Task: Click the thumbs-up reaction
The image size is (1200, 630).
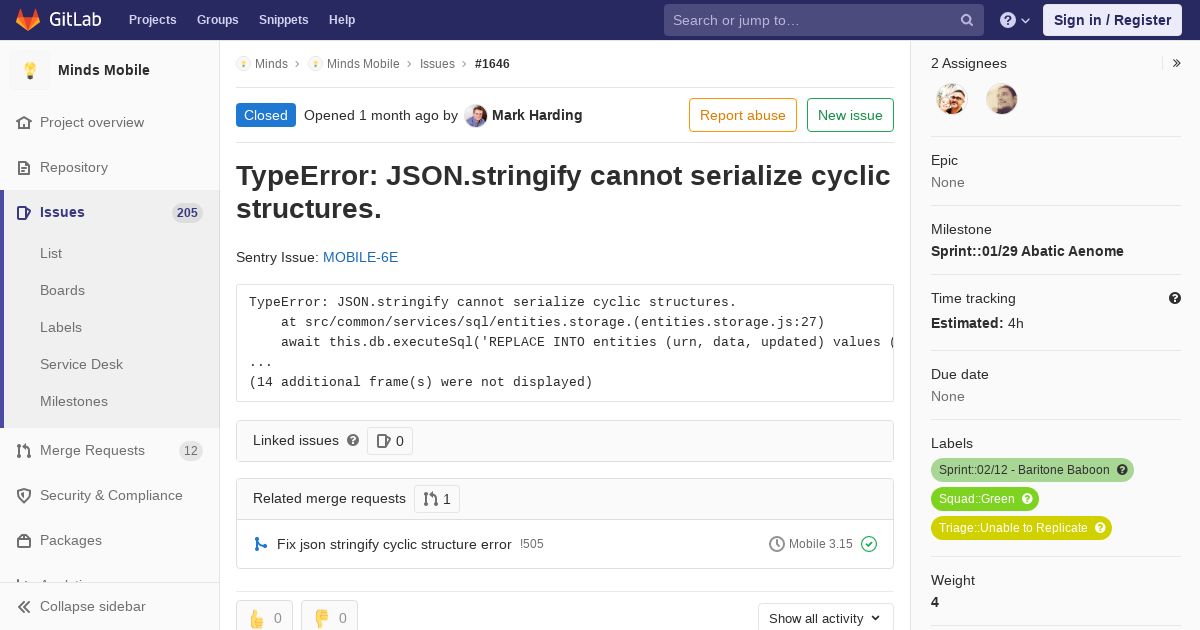Action: pos(265,618)
